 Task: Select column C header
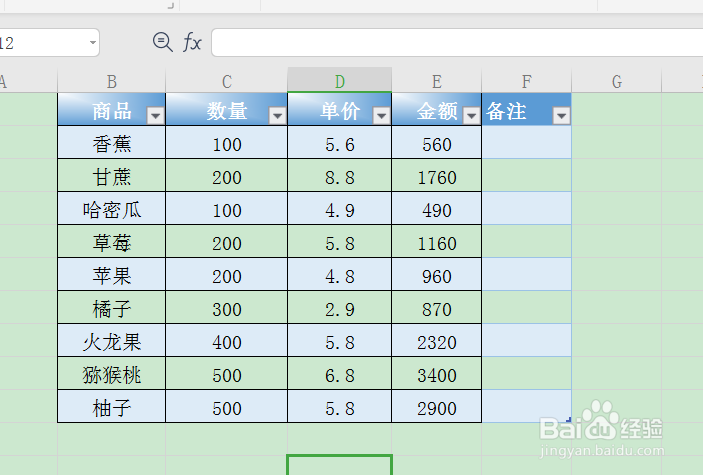pyautogui.click(x=226, y=81)
